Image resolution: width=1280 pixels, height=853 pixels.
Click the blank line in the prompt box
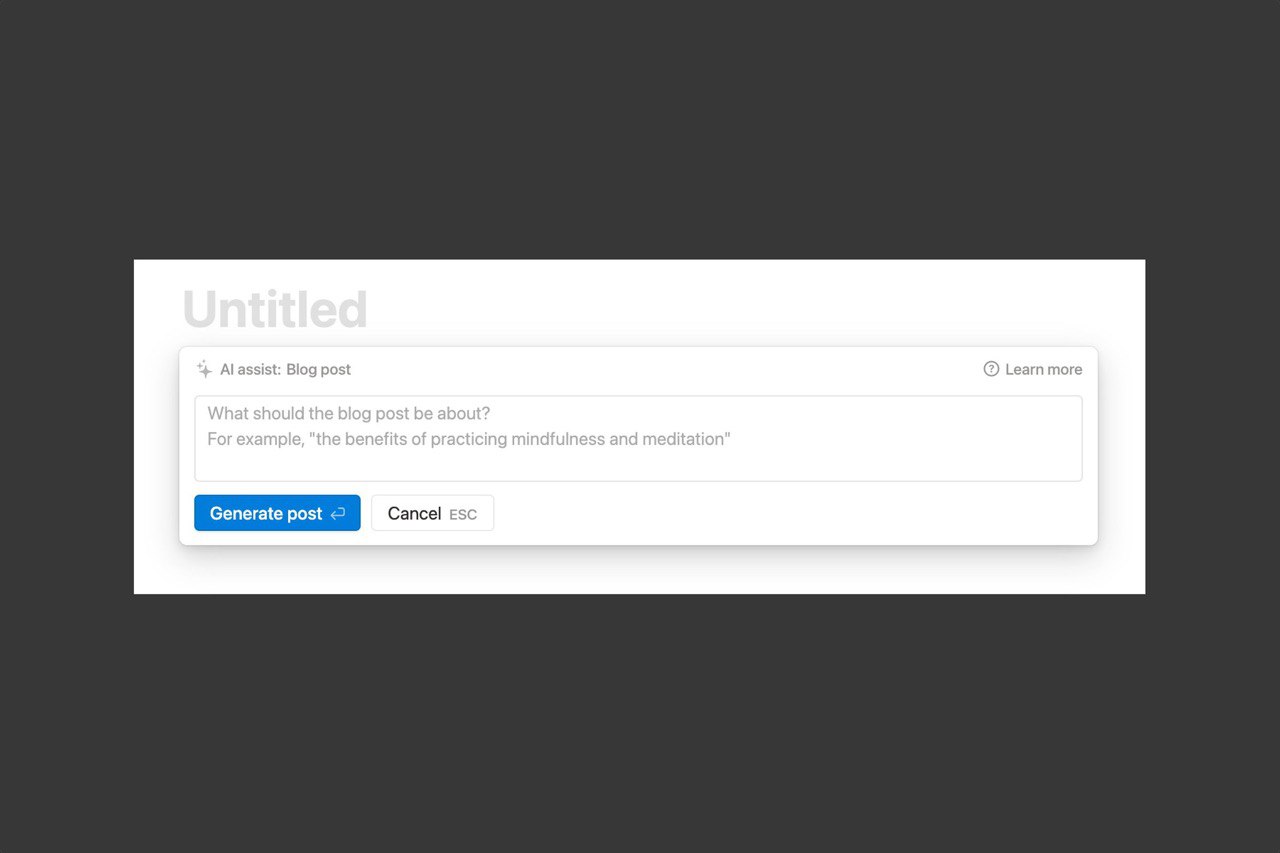638,464
